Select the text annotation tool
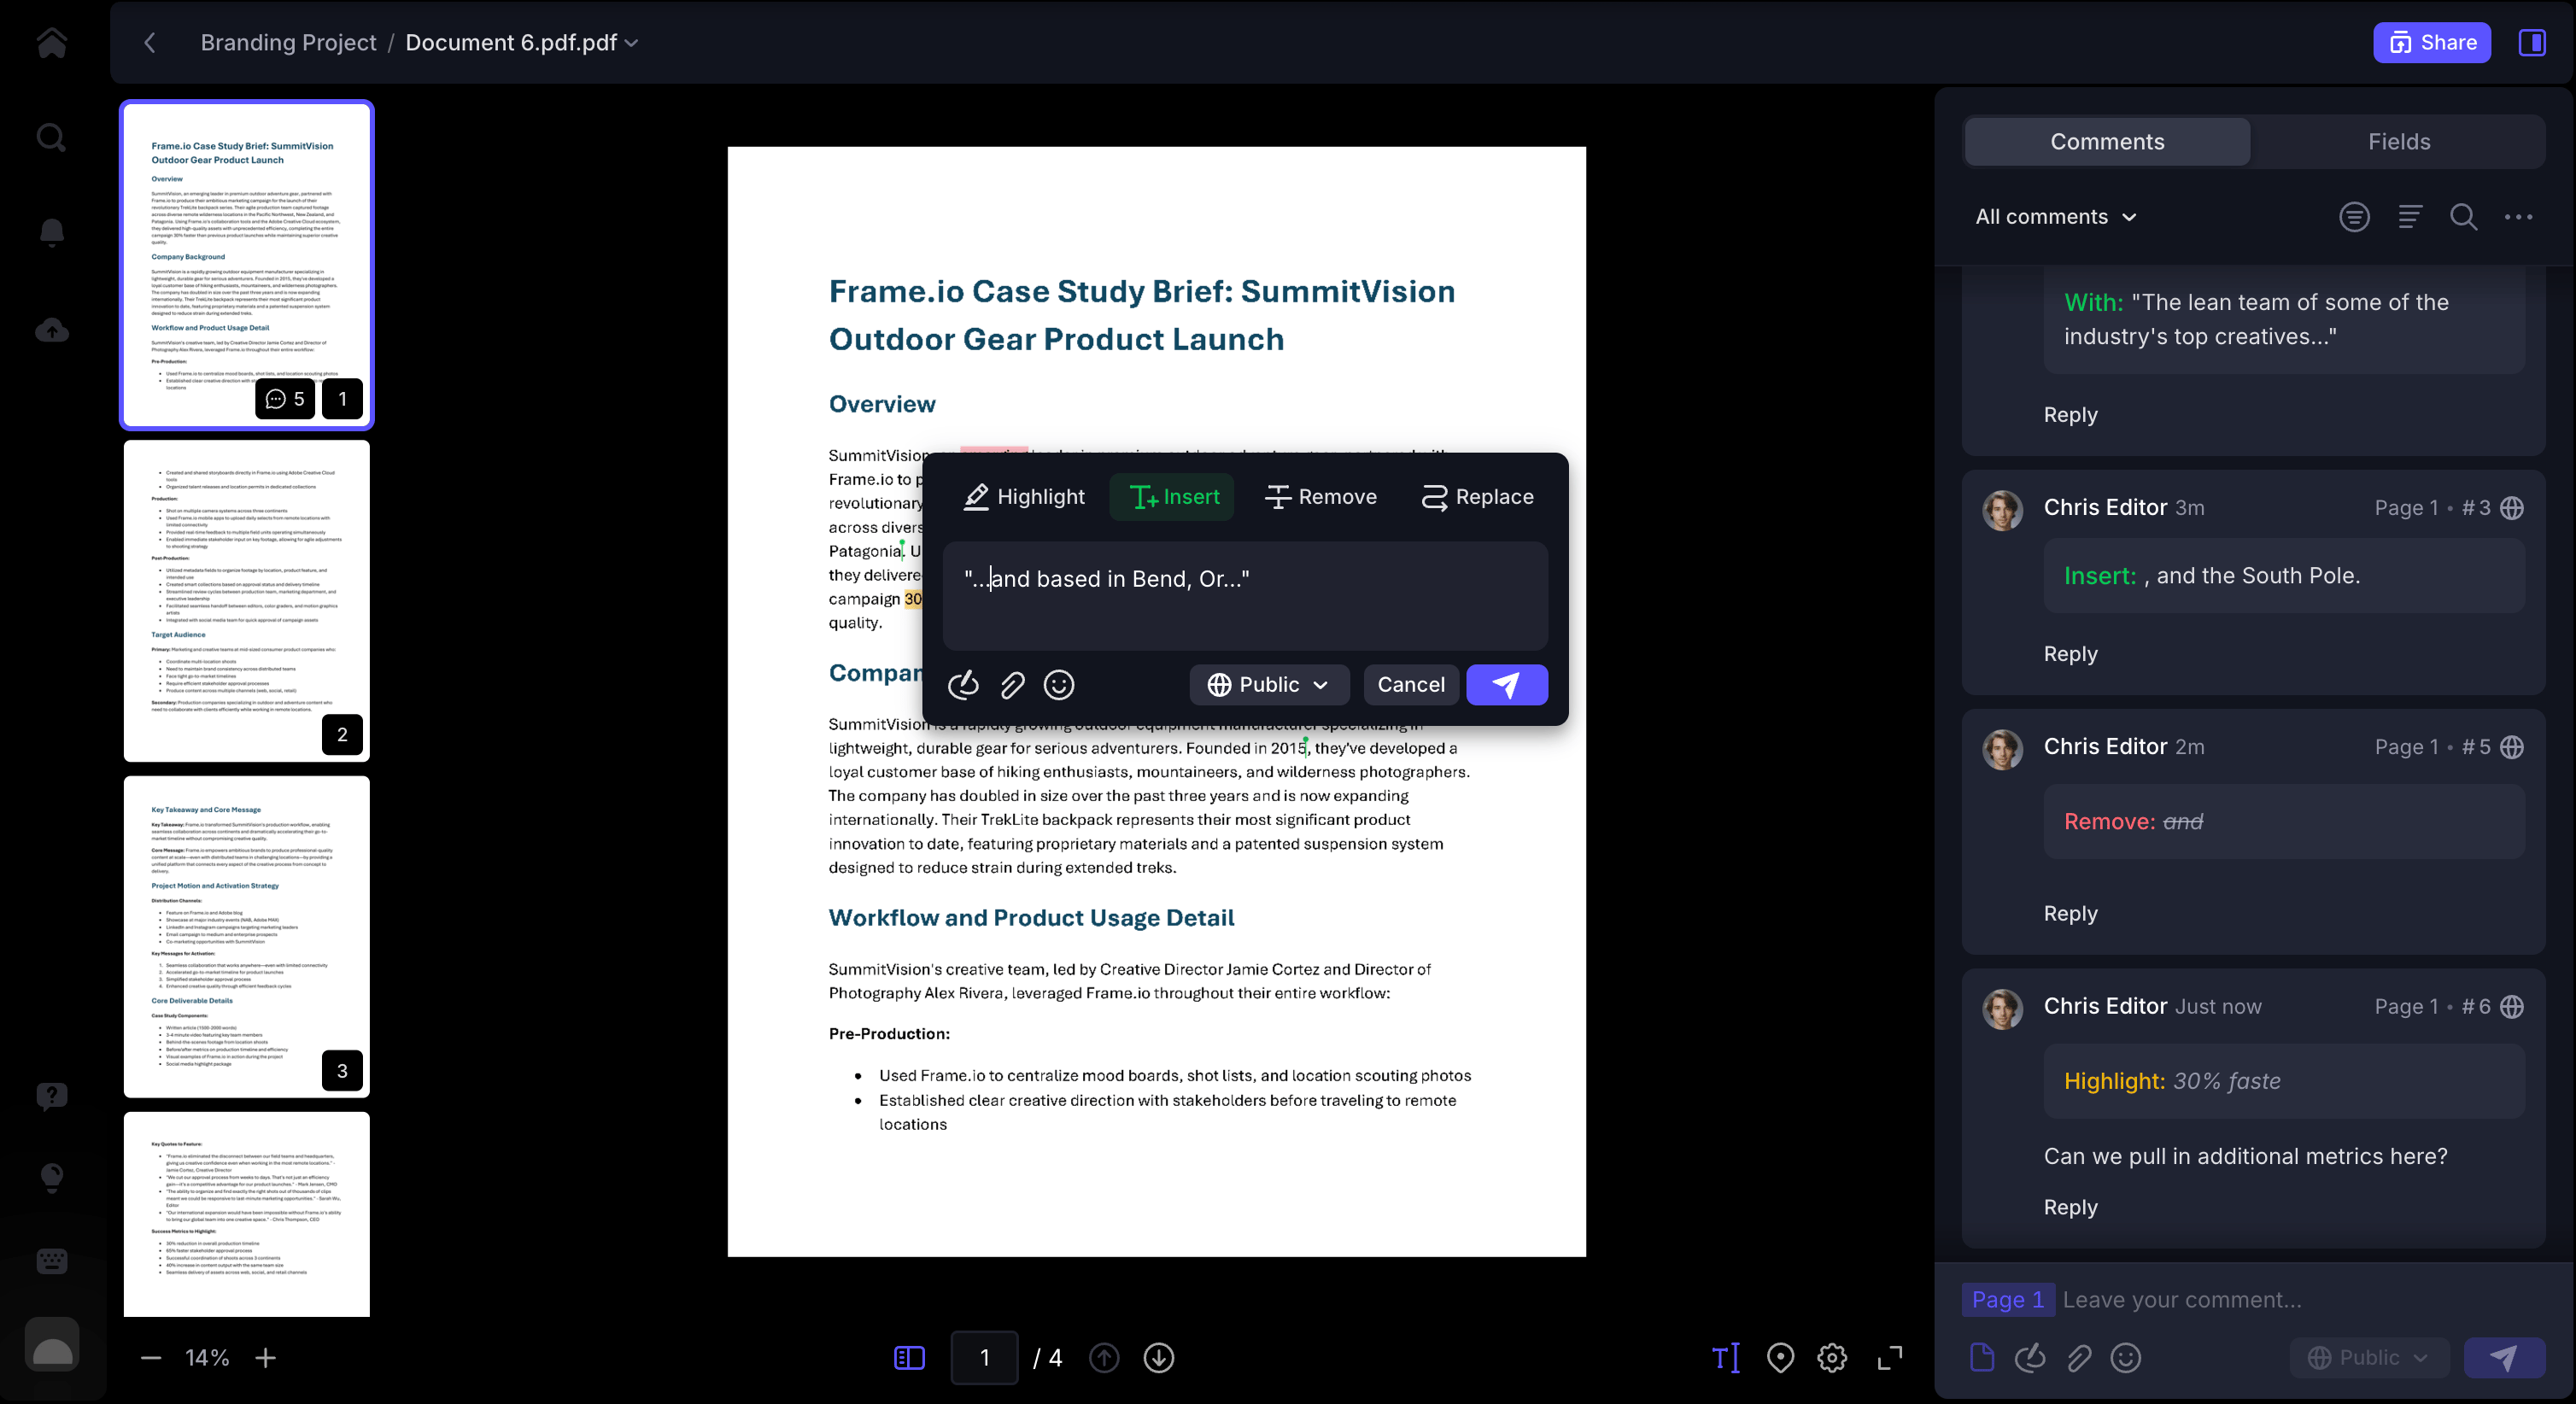 [1725, 1357]
